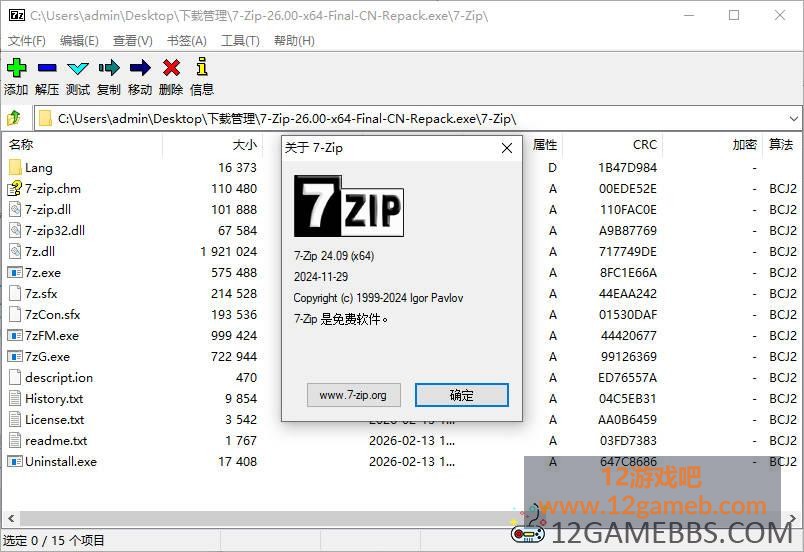Click the Extract (解压) minus icon

click(x=47, y=67)
